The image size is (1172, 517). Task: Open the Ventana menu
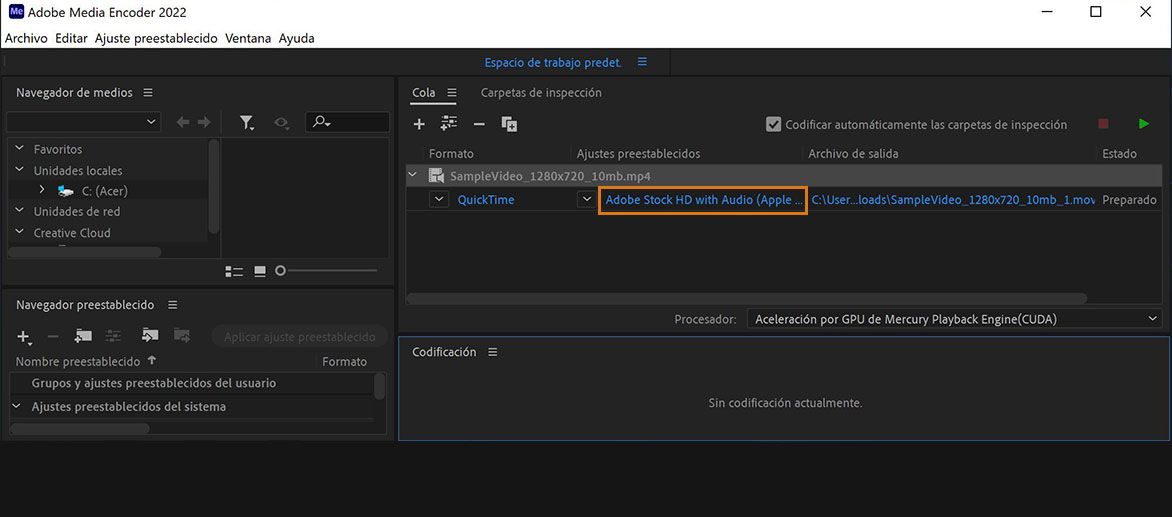click(x=248, y=38)
